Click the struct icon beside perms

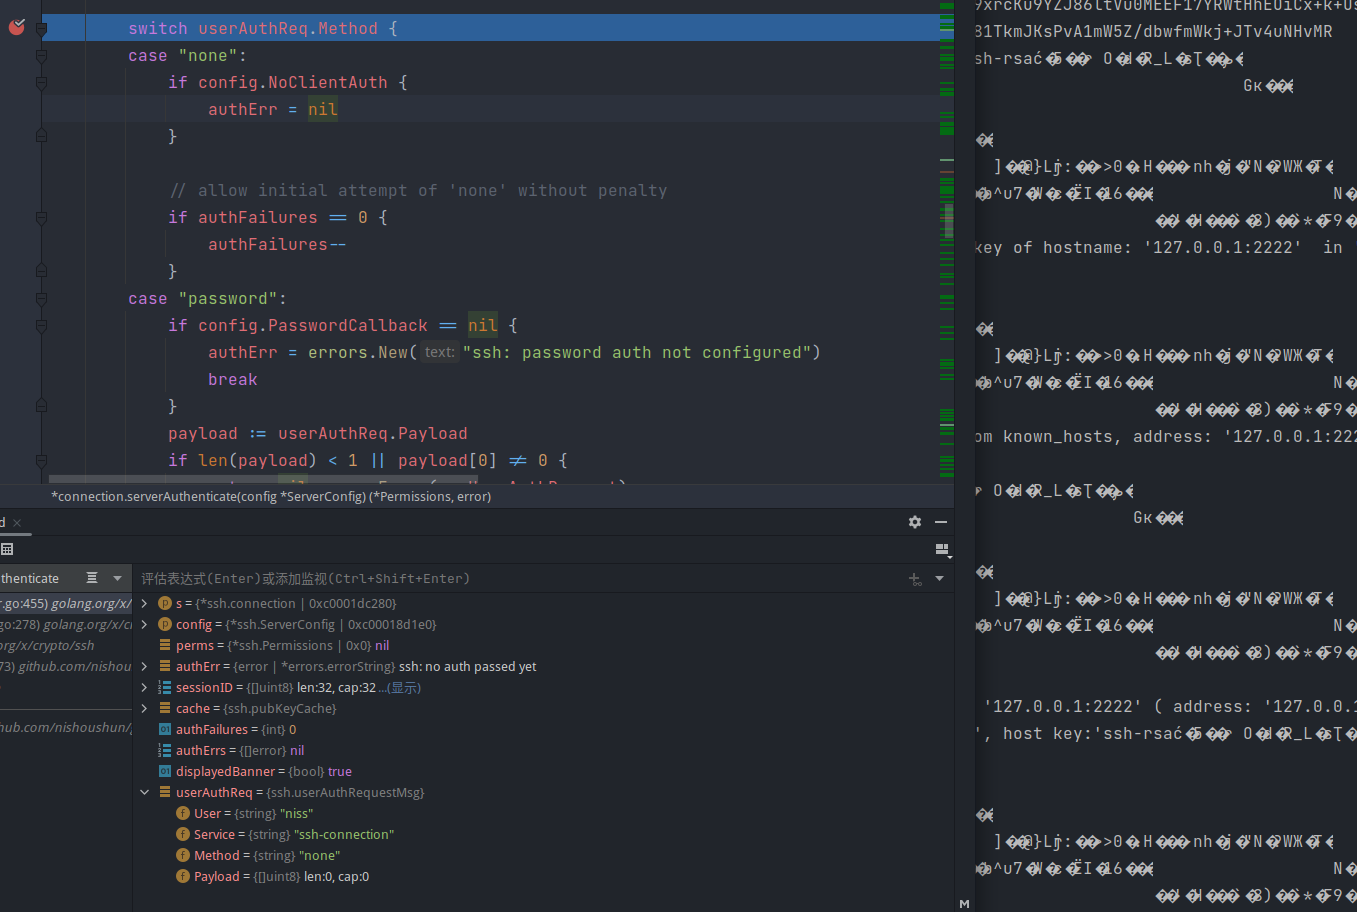coord(165,645)
